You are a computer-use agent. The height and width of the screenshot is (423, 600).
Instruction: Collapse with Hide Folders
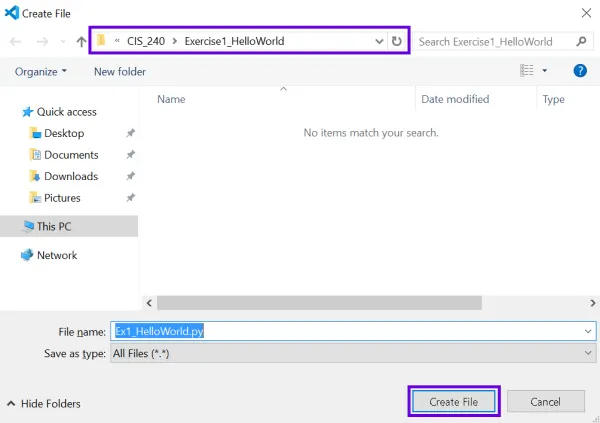point(43,403)
